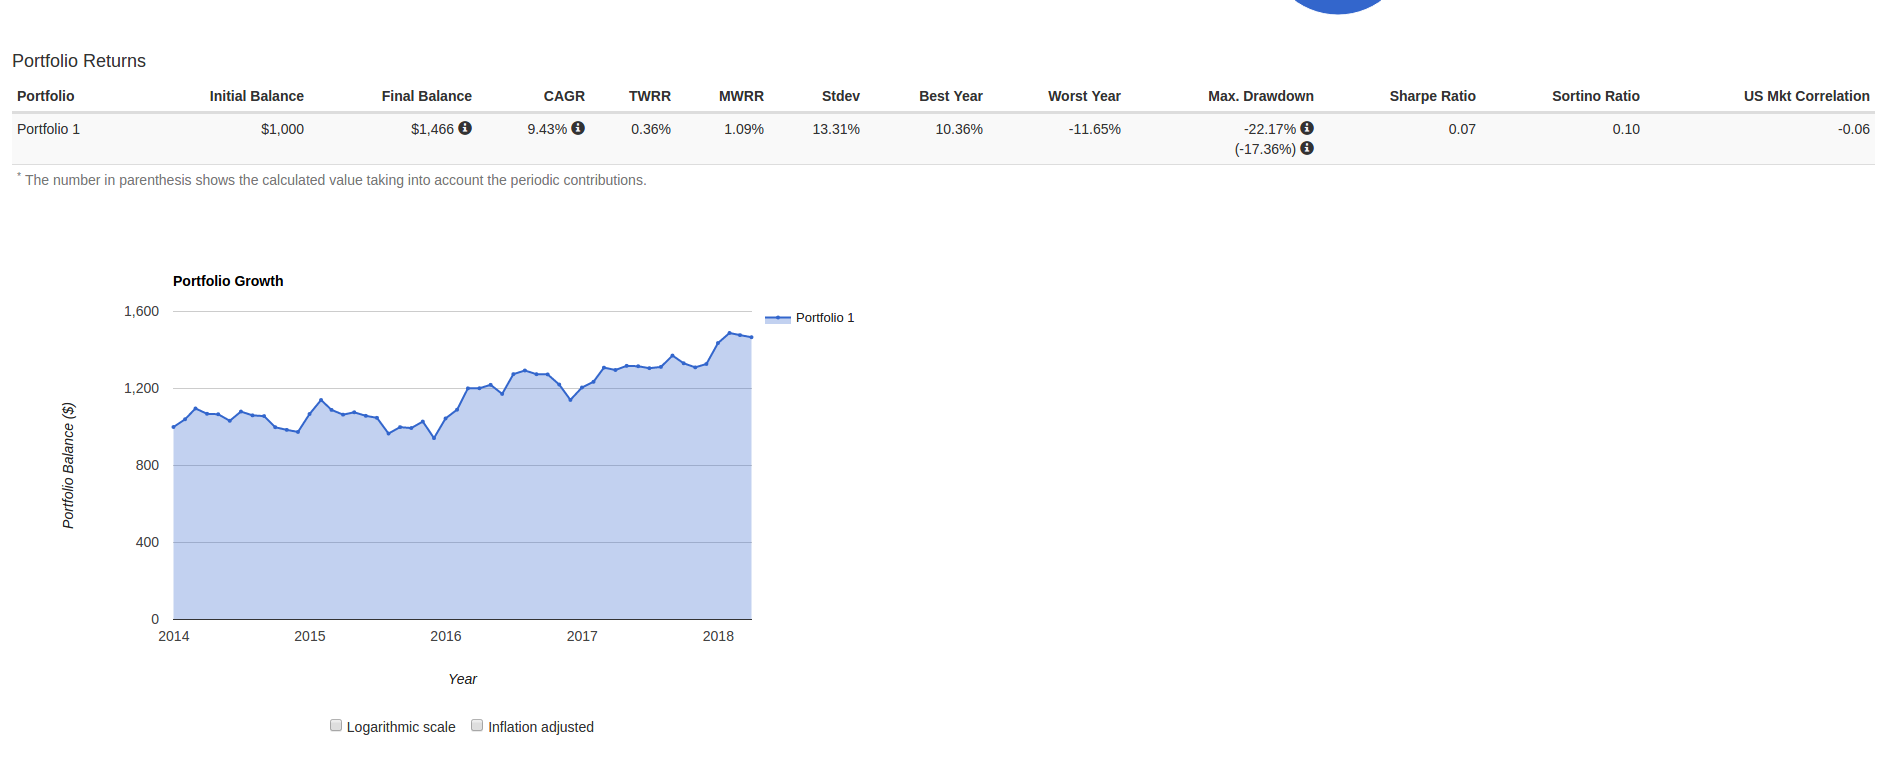Click info icon next to -22.17% drawdown

tap(1307, 128)
